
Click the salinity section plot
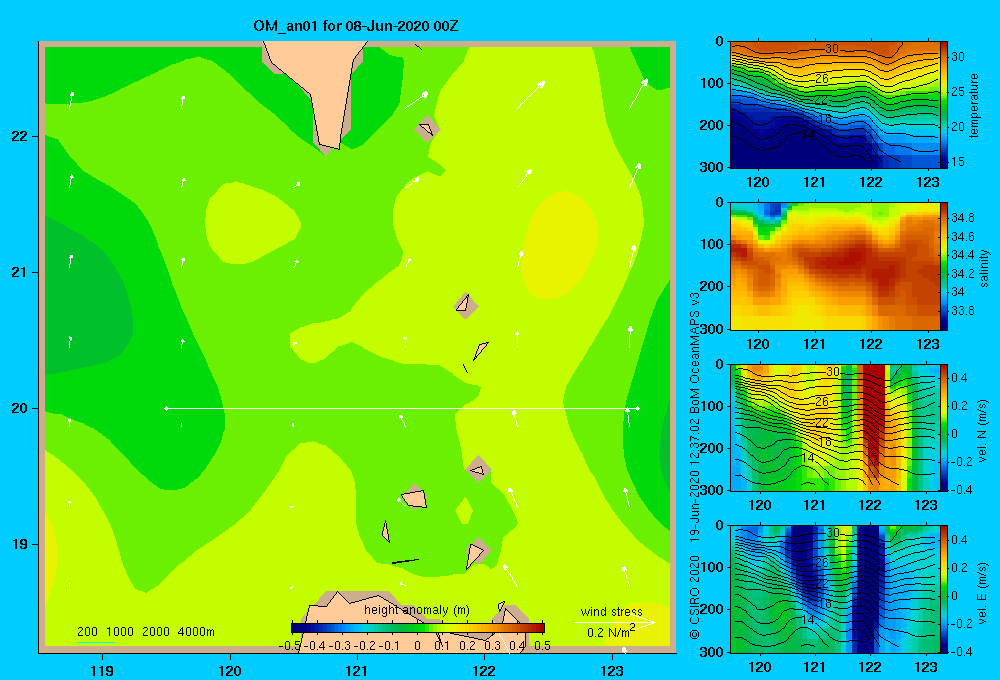coord(835,266)
